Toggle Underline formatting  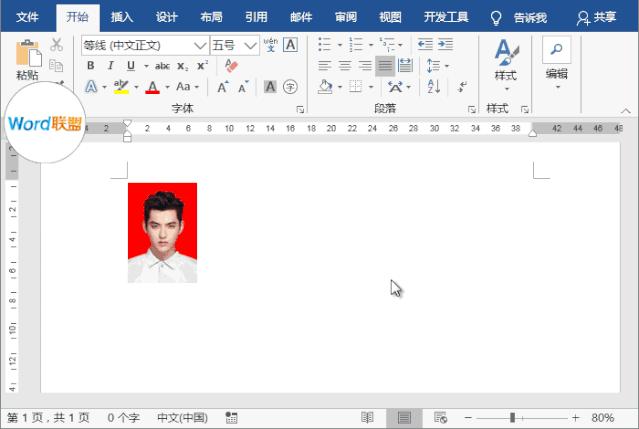(x=131, y=66)
